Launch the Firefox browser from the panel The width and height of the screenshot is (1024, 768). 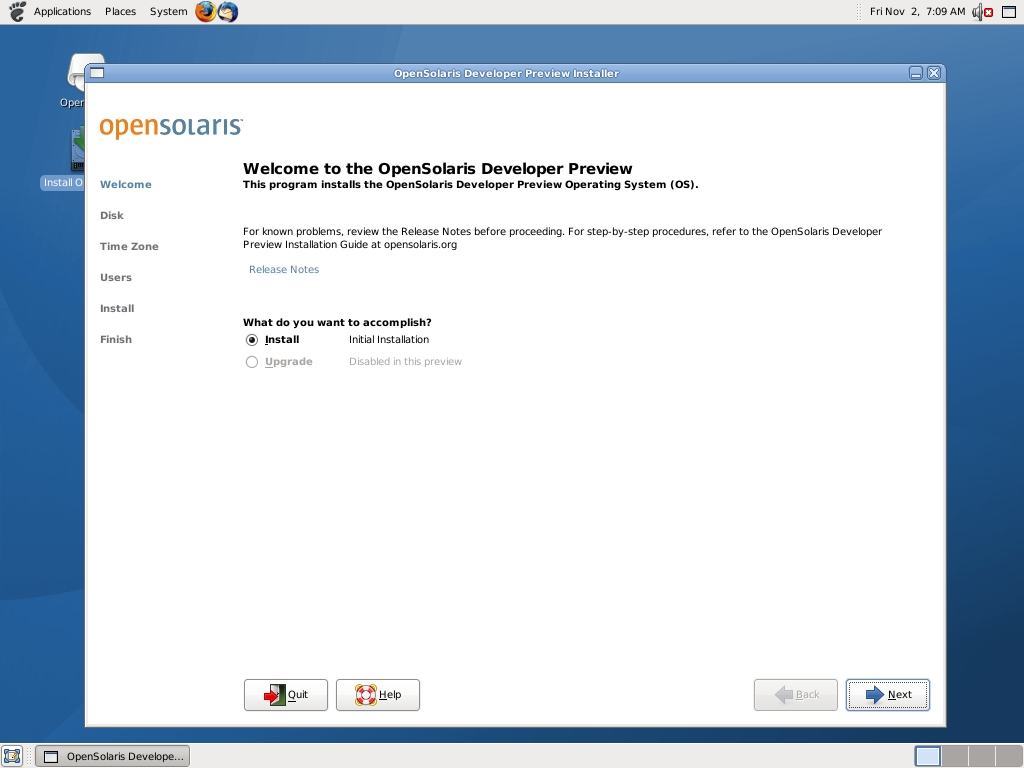click(x=205, y=12)
